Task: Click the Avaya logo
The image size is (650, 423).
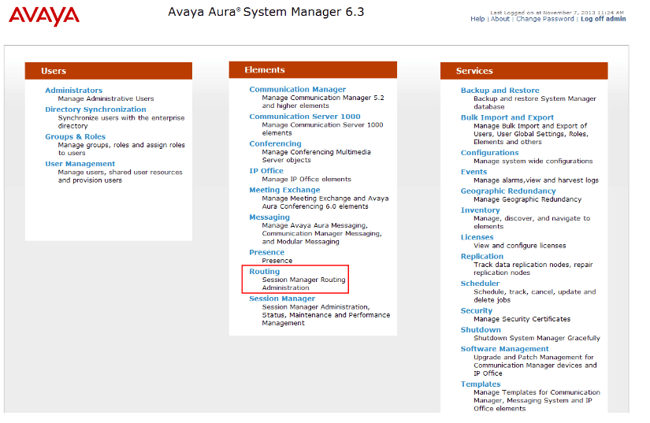Action: tap(44, 16)
